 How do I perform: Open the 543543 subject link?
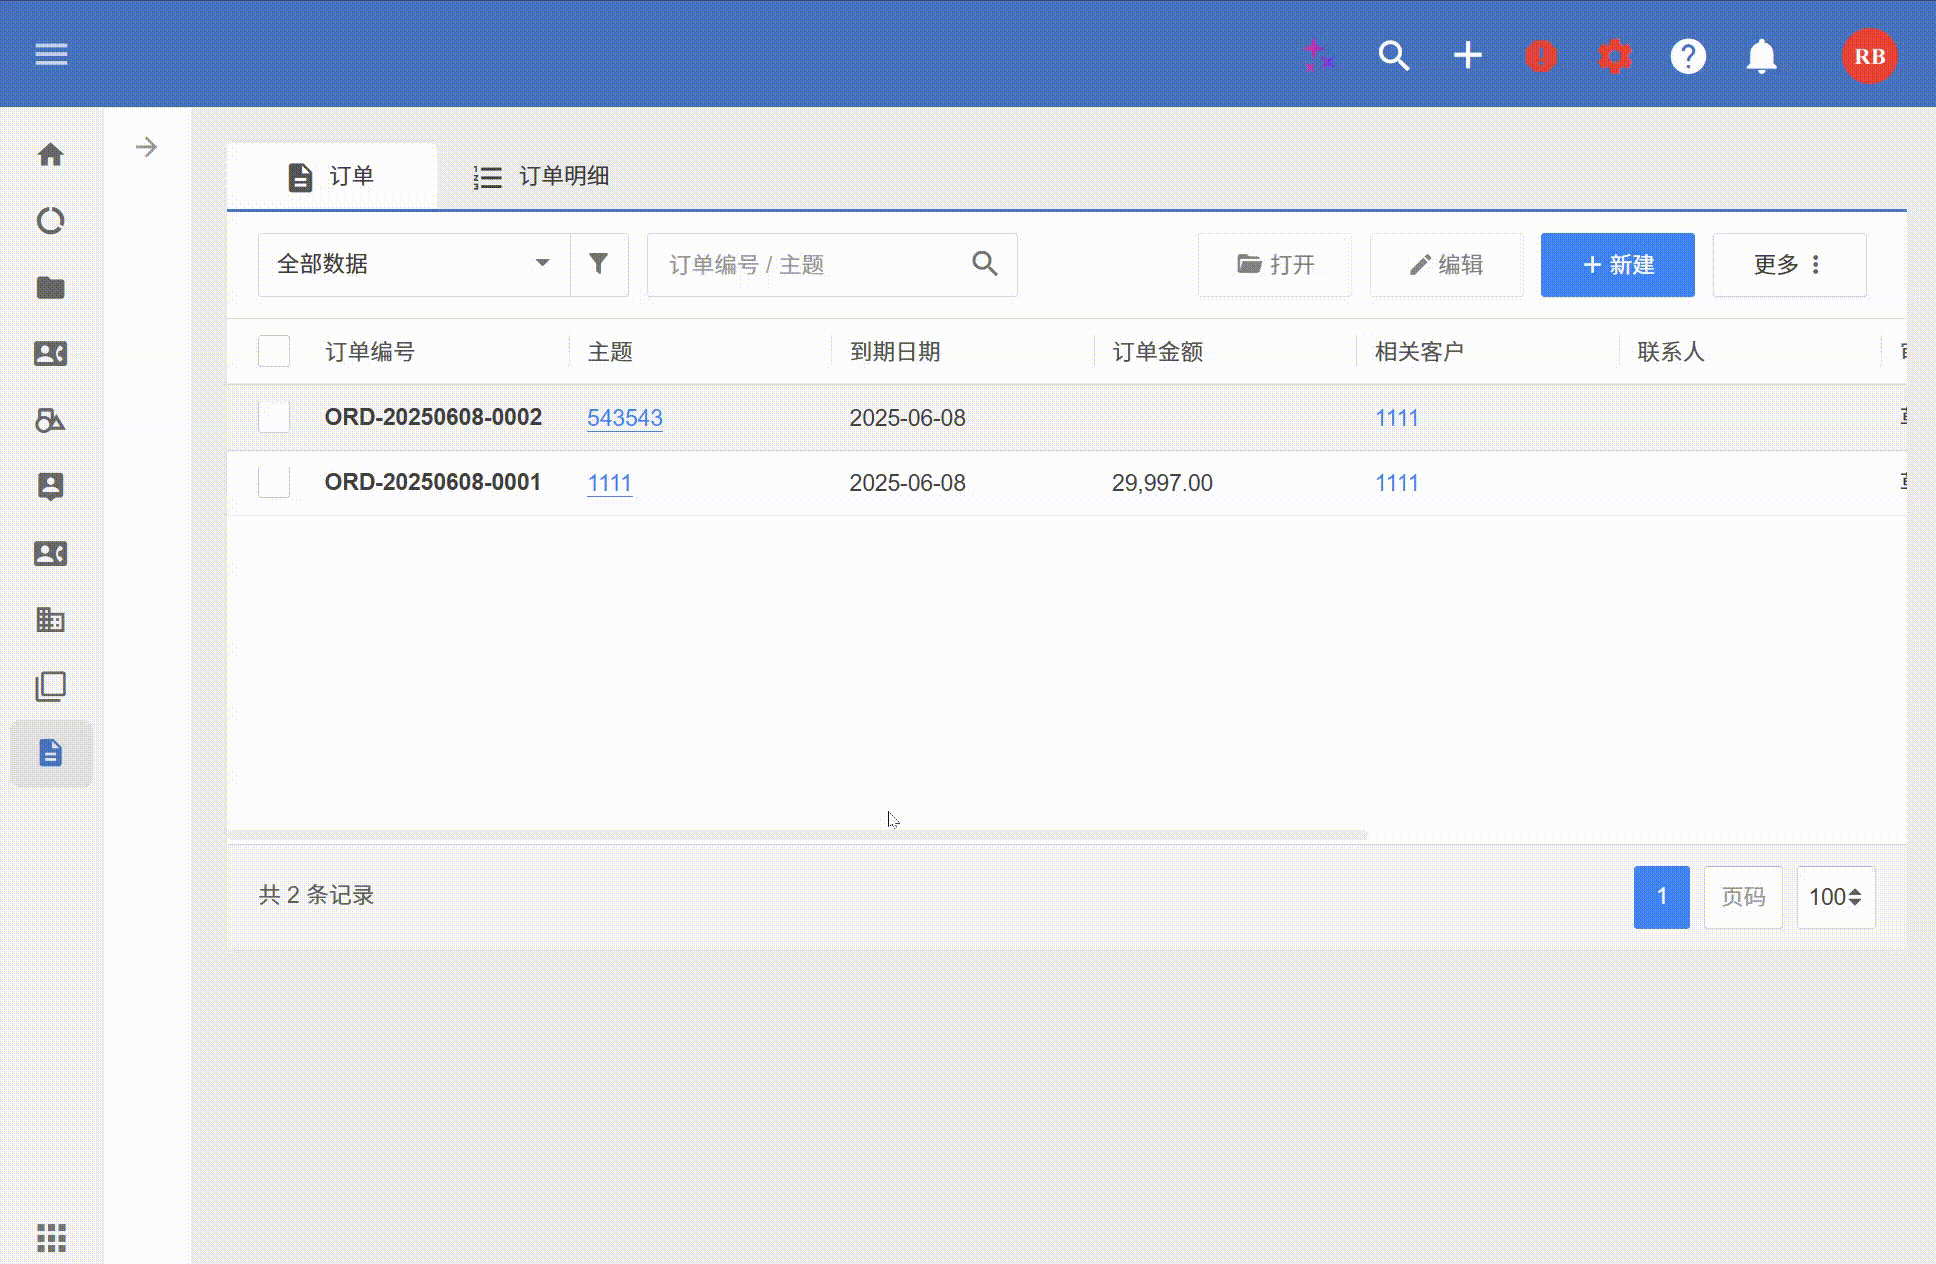coord(624,418)
